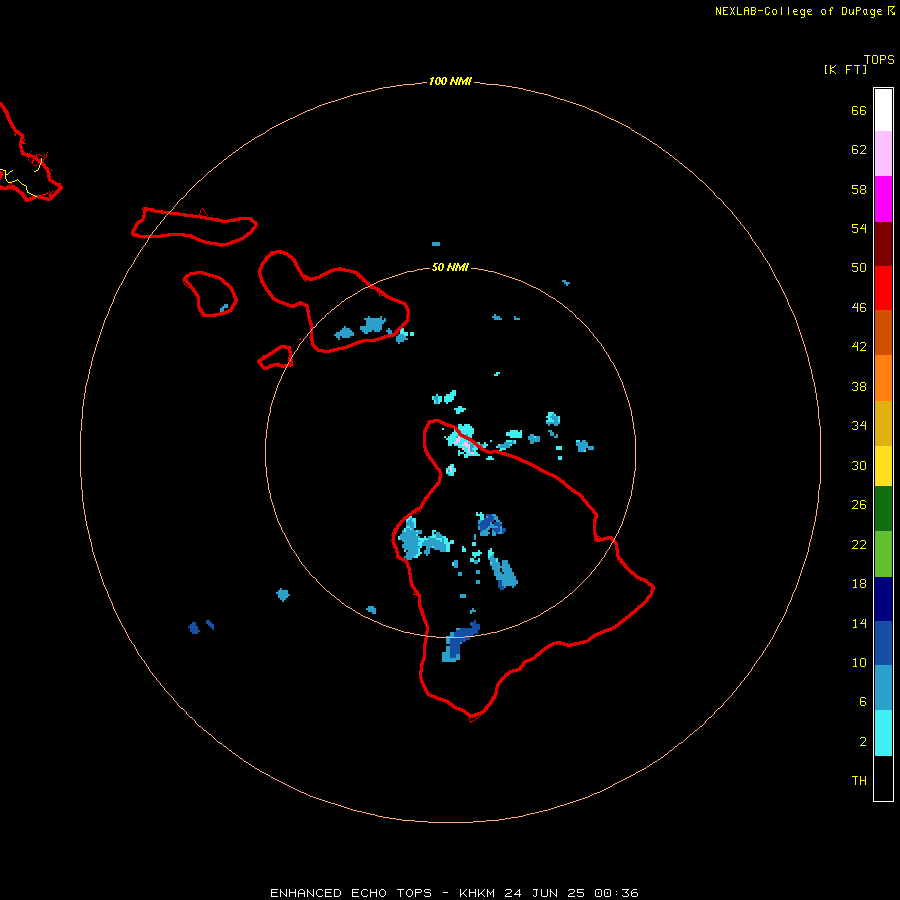The image size is (900, 900).
Task: Click the 30 legend value
Action: pos(859,465)
